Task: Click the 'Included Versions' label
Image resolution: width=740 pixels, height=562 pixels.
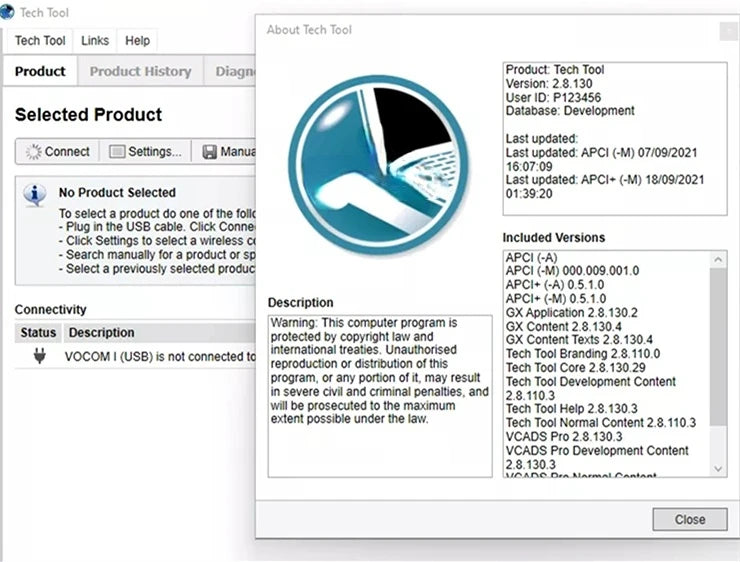Action: click(x=554, y=237)
